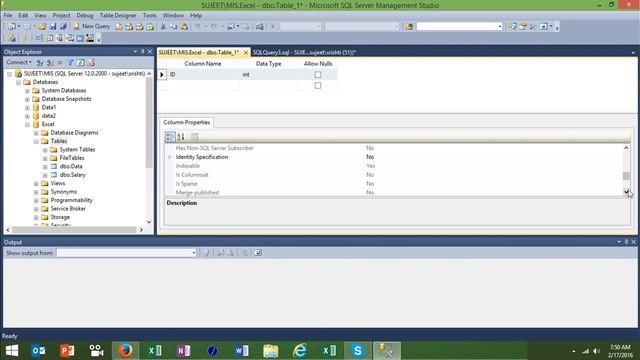
Task: Select the Service Broker folder
Action: tap(68, 209)
